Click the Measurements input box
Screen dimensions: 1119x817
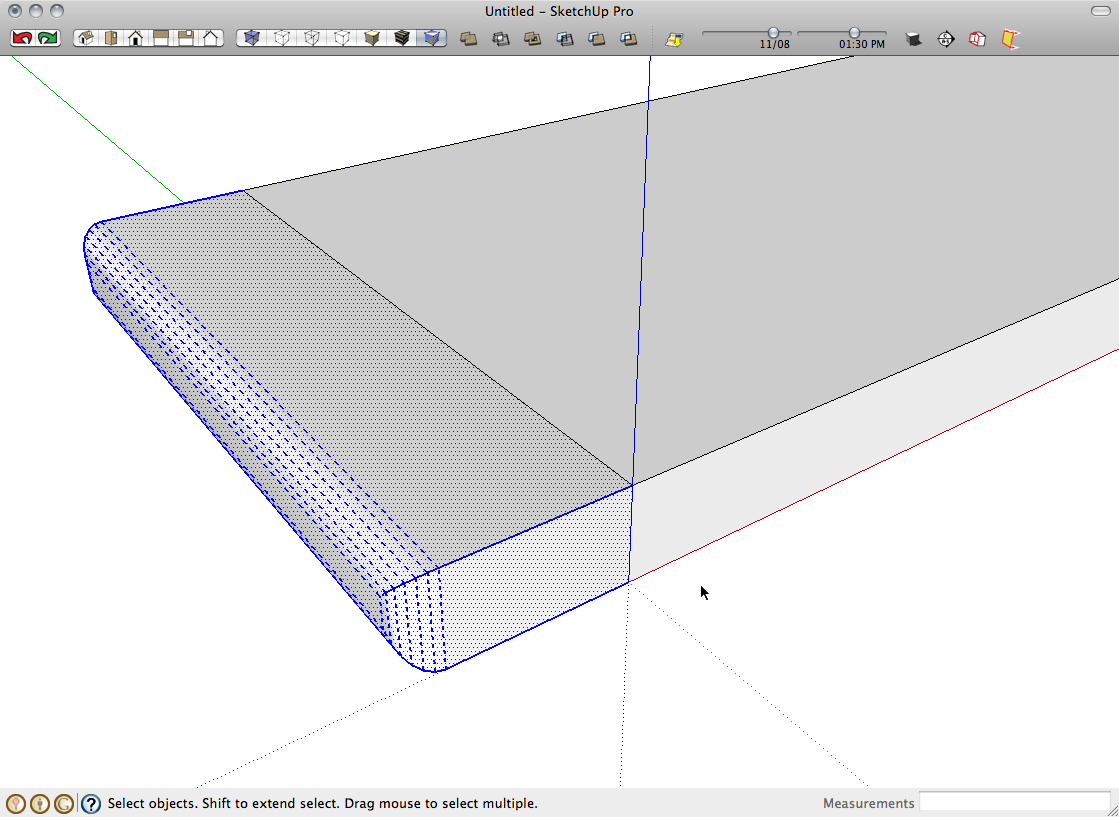pyautogui.click(x=1014, y=802)
